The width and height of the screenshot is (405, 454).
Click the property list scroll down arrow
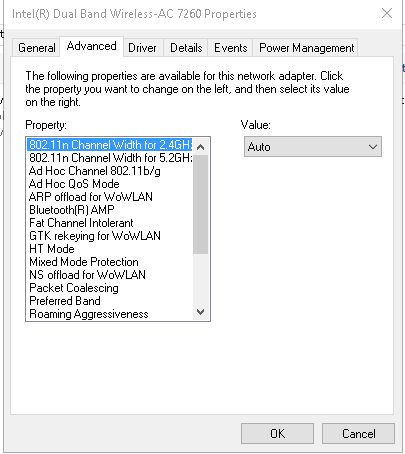pos(200,312)
